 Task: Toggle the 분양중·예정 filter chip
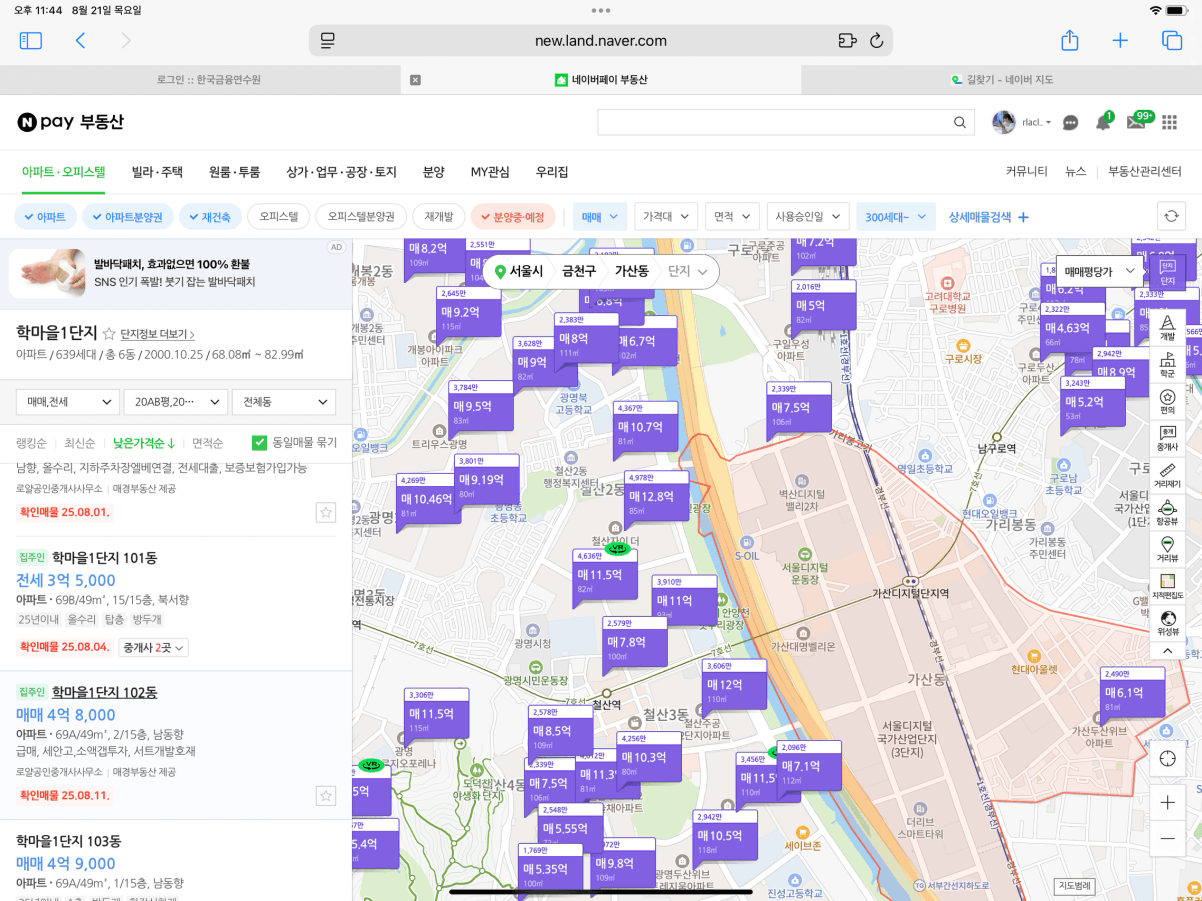coord(513,216)
